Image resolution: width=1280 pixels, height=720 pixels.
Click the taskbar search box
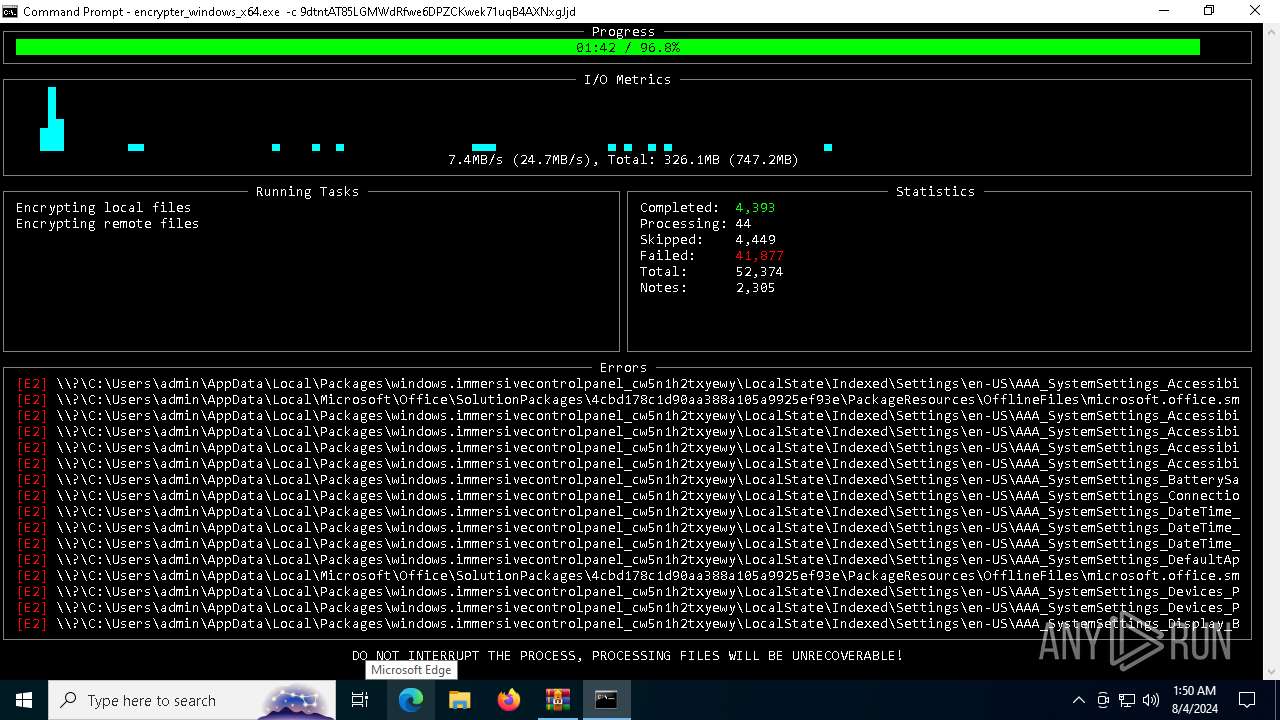pos(191,700)
